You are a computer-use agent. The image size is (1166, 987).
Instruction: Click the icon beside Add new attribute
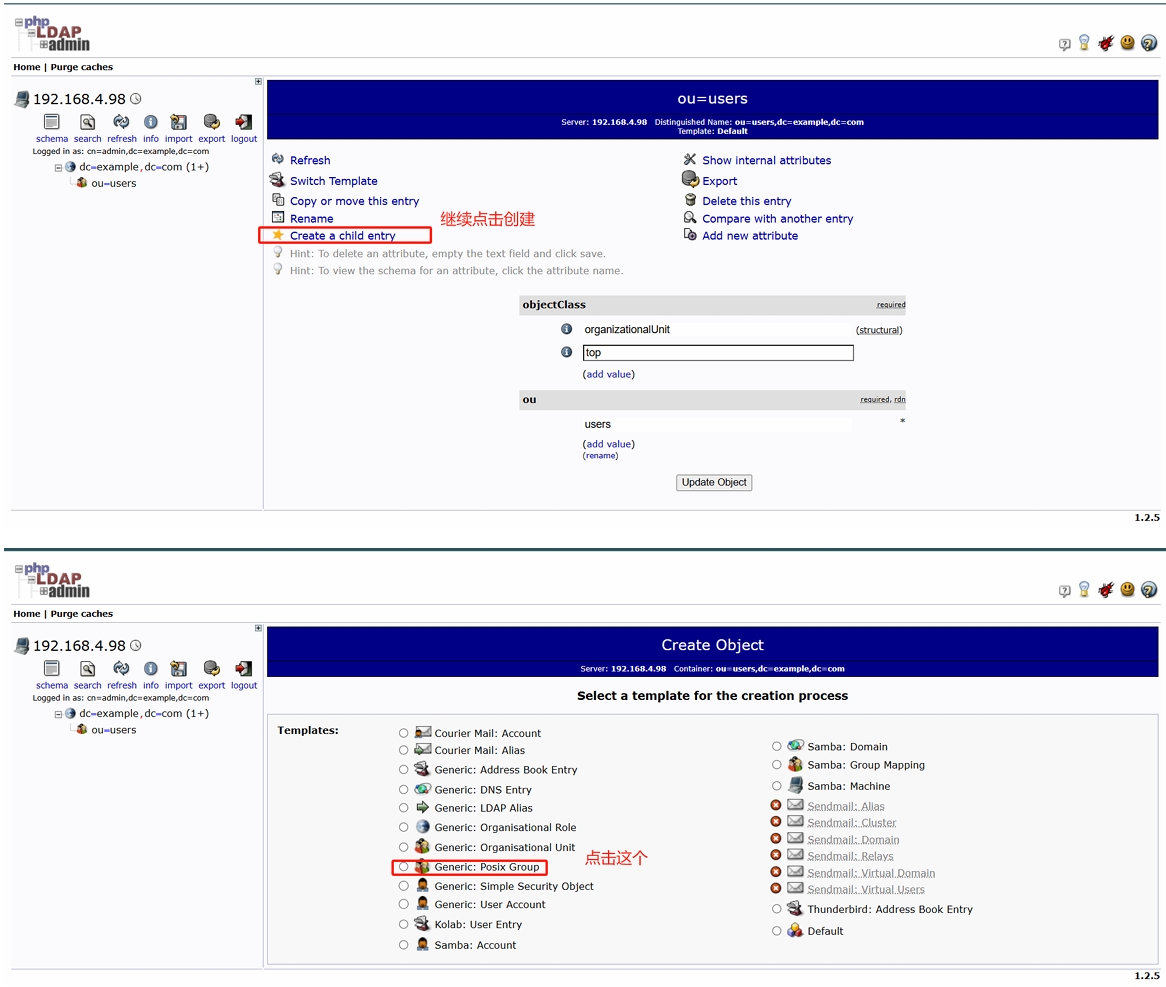[690, 235]
